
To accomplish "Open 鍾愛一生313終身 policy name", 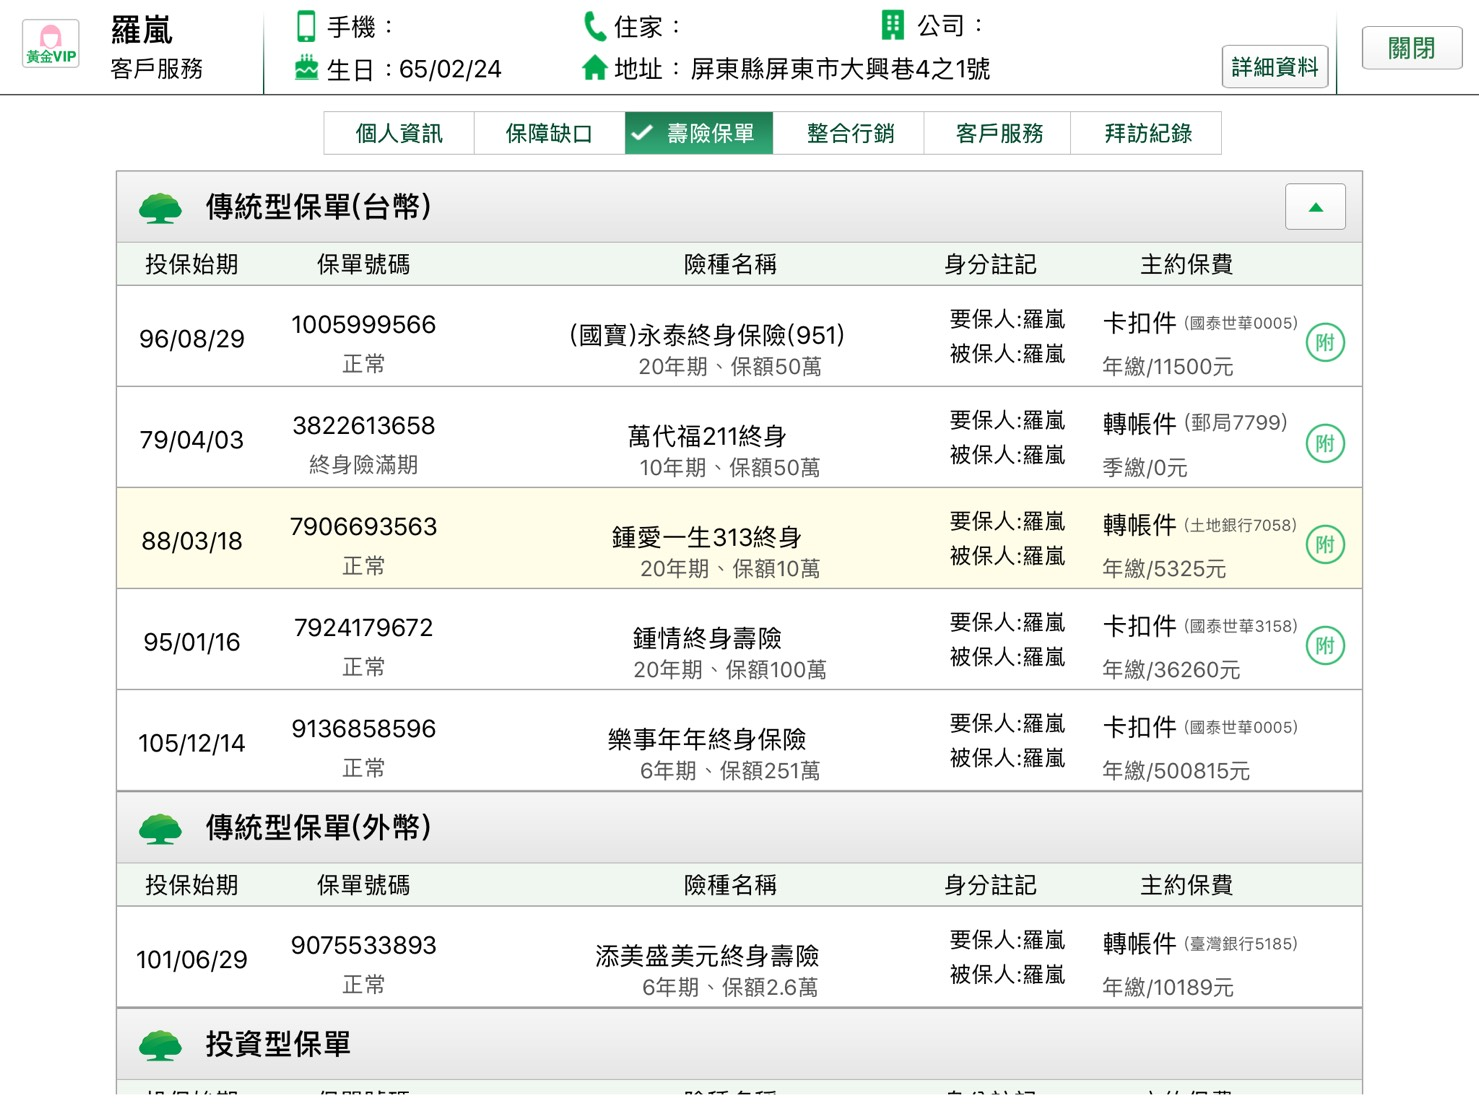I will click(x=707, y=537).
